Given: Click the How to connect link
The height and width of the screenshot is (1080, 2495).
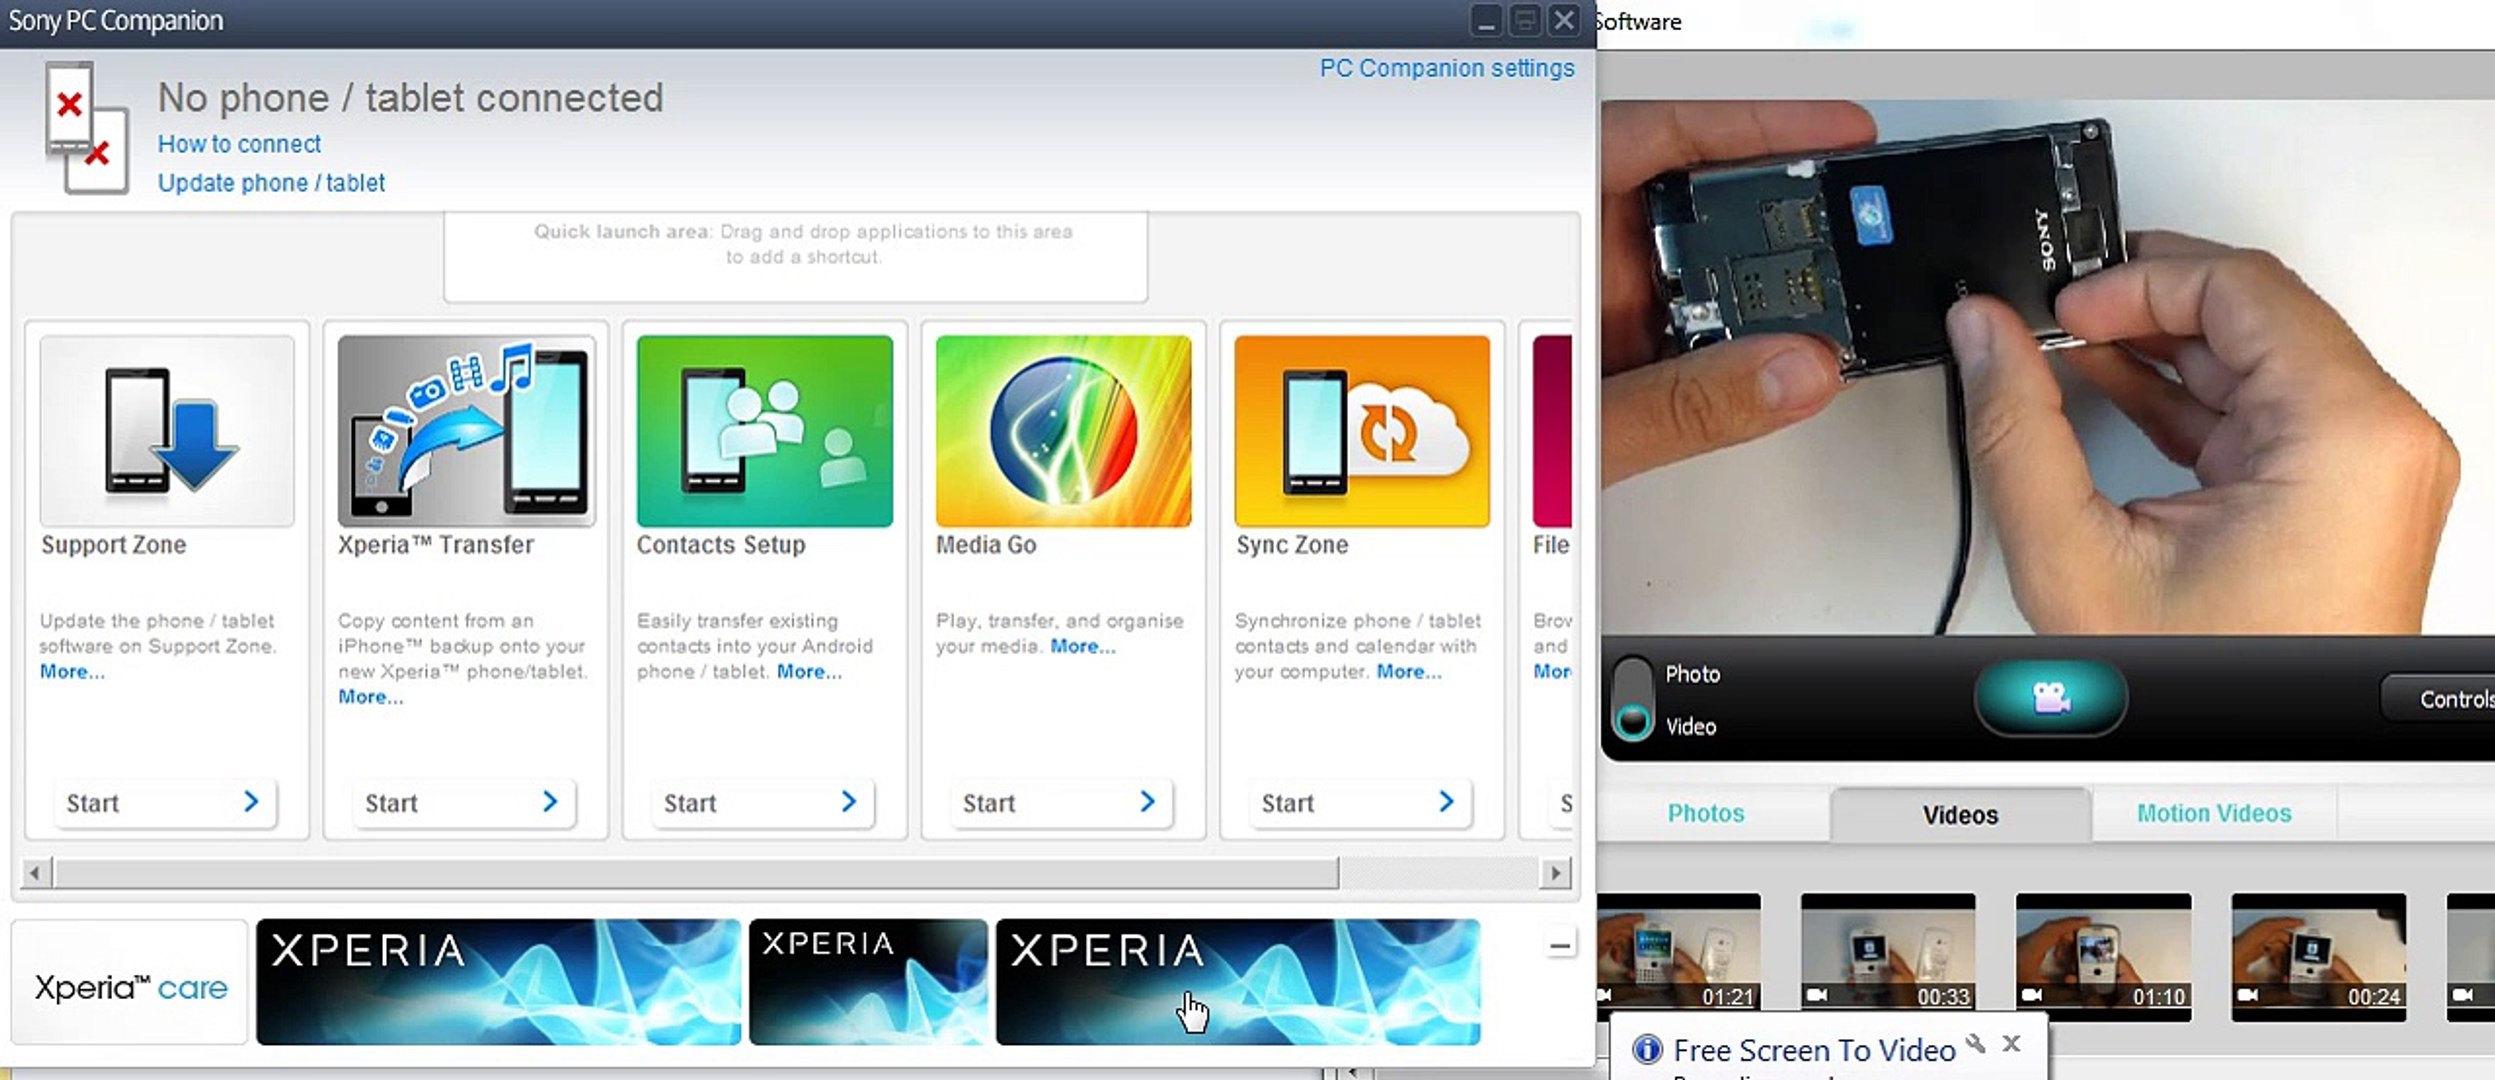Looking at the screenshot, I should [x=239, y=144].
